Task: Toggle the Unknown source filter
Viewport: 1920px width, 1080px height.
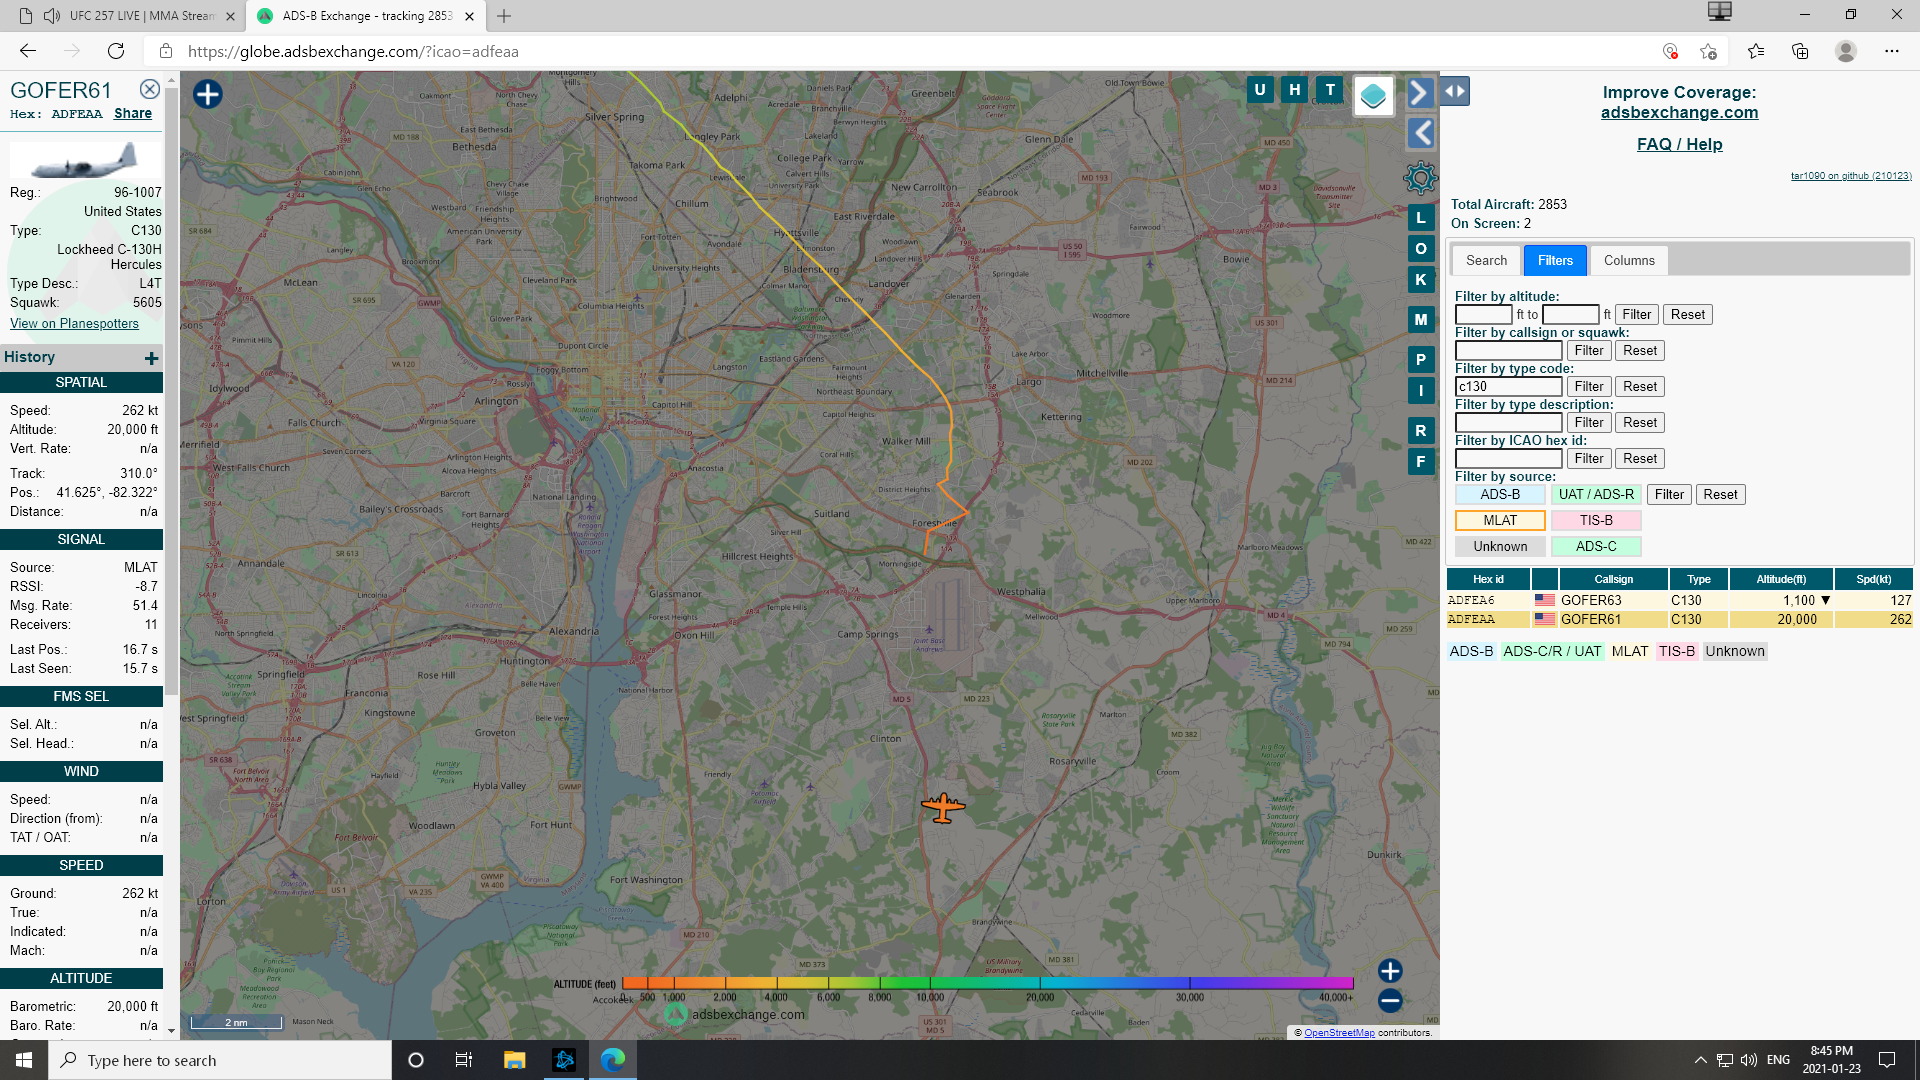Action: 1500,547
